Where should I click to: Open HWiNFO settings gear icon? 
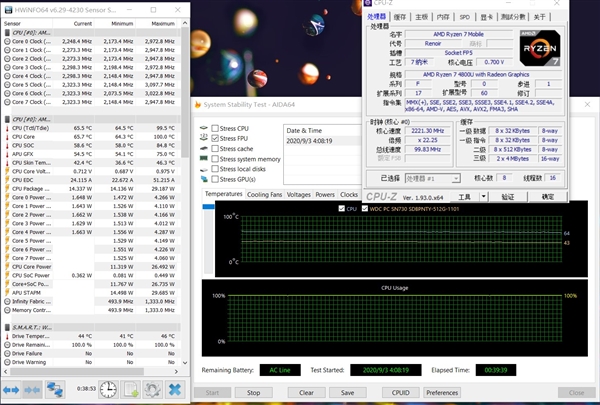pyautogui.click(x=152, y=388)
